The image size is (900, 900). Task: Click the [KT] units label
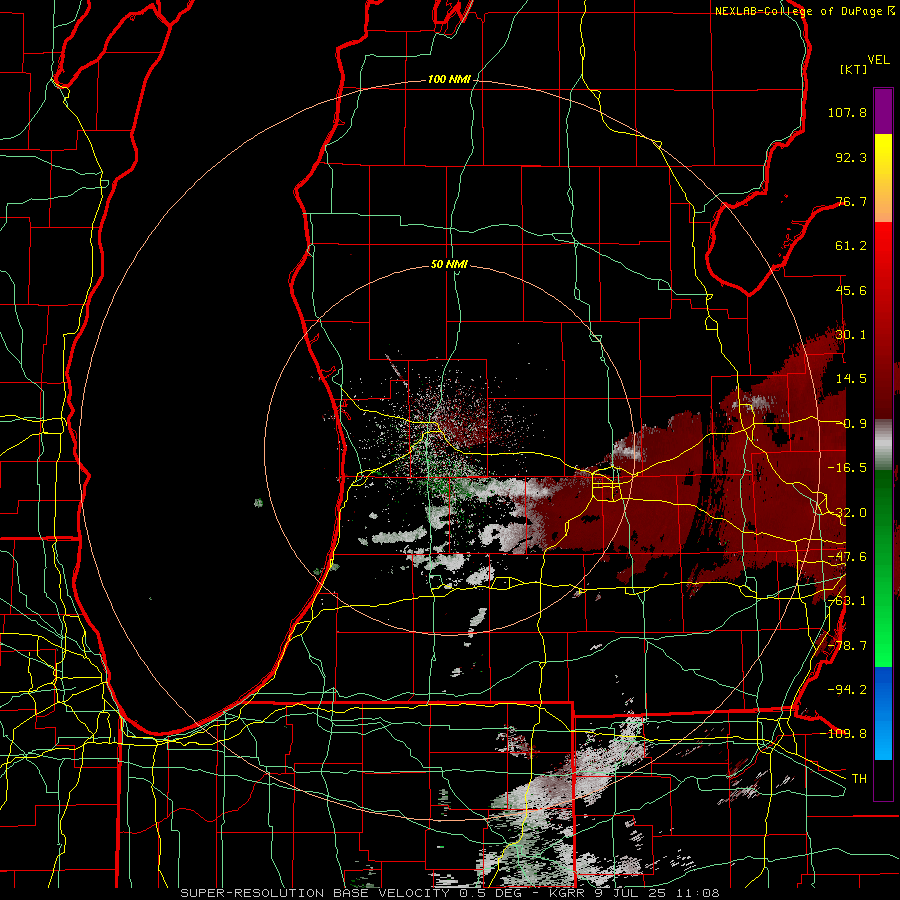point(853,69)
